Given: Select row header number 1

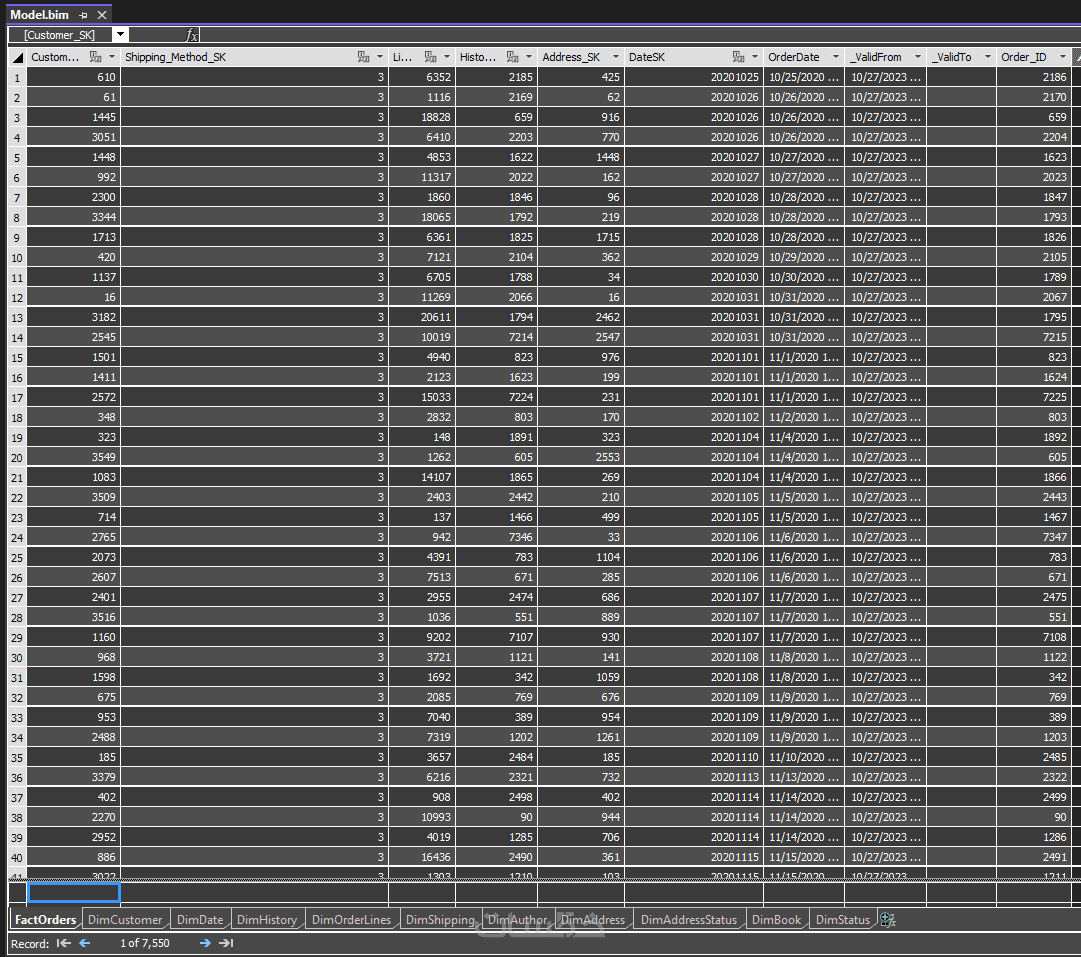Looking at the screenshot, I should tap(17, 78).
